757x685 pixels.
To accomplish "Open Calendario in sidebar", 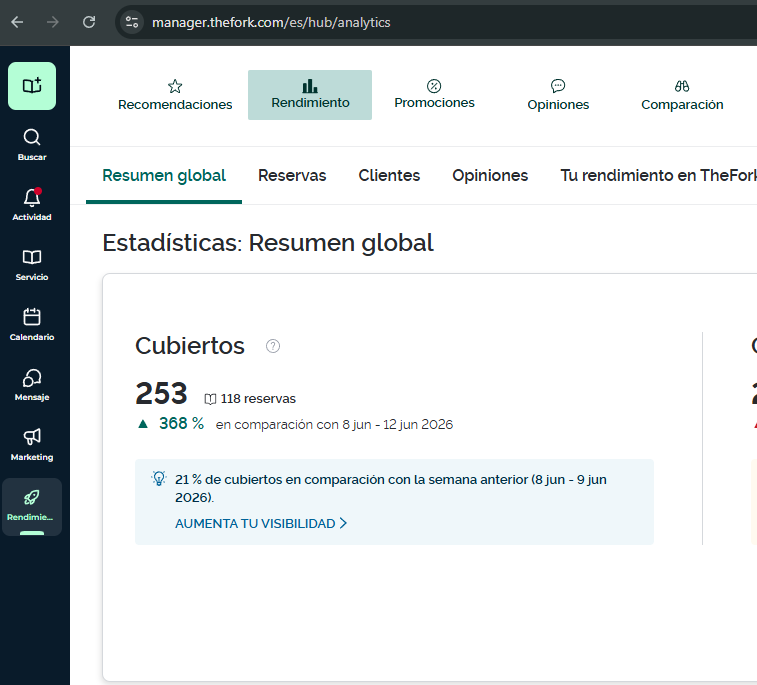I will click(x=32, y=324).
